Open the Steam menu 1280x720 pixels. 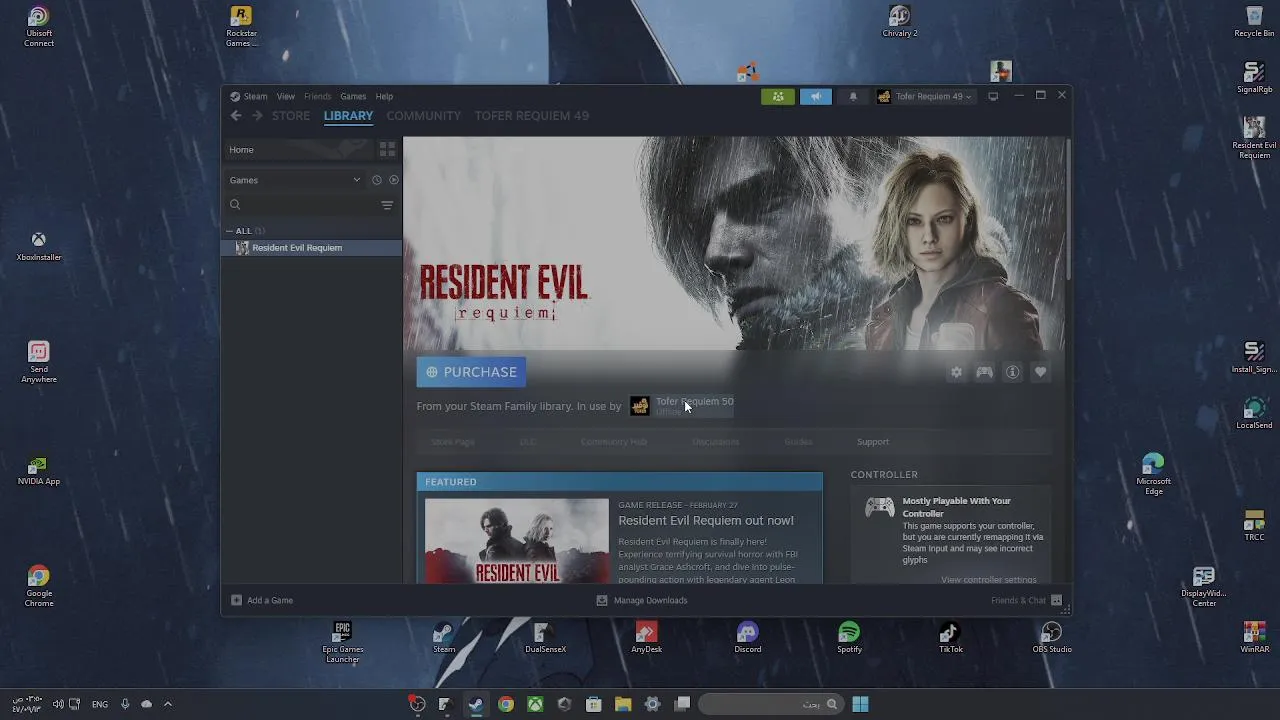(249, 96)
